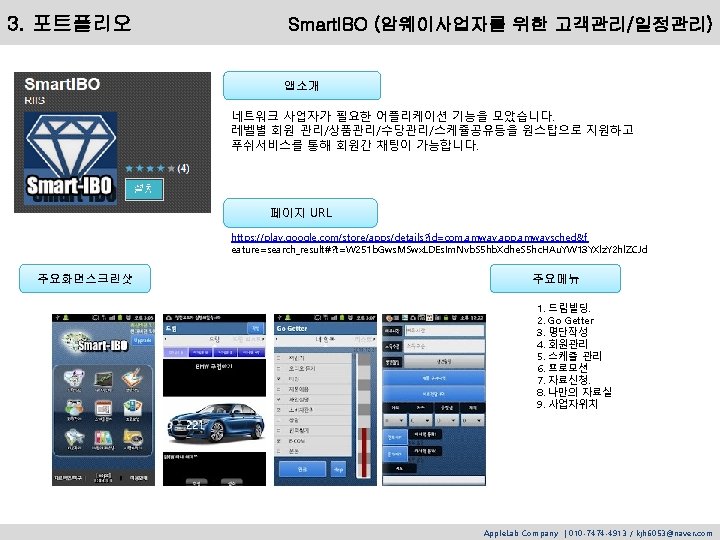Click the blue BMW car image
The image size is (720, 540).
coord(215,423)
